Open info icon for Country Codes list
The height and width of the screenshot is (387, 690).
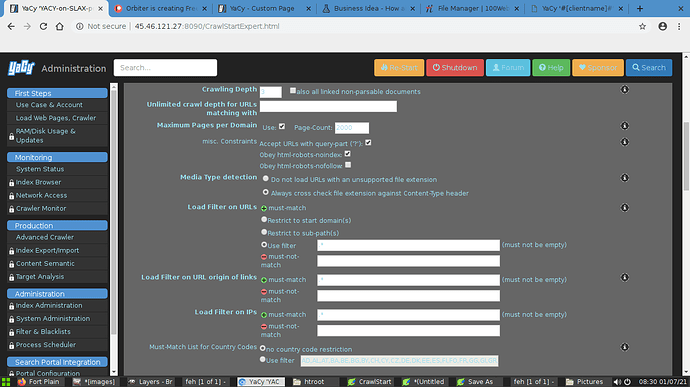click(x=624, y=347)
